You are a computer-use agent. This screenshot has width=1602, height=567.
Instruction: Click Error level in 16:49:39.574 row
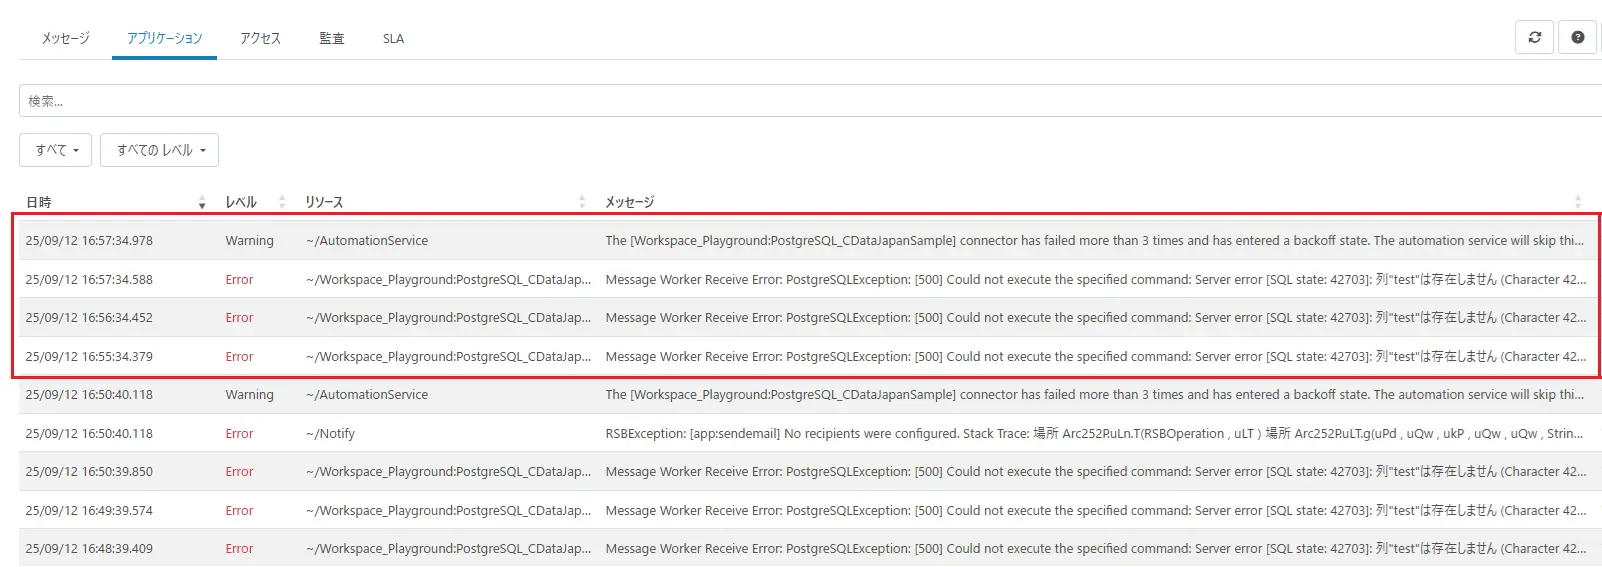tap(239, 511)
